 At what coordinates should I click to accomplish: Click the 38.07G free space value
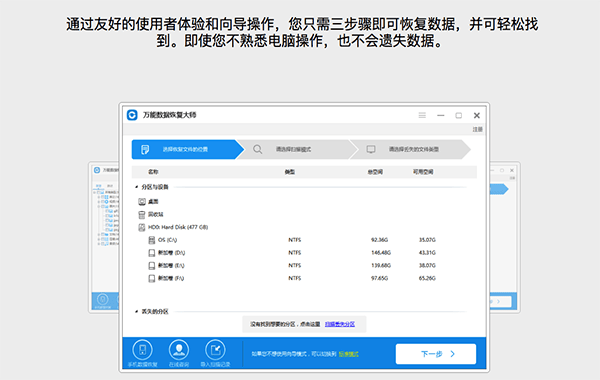[427, 265]
